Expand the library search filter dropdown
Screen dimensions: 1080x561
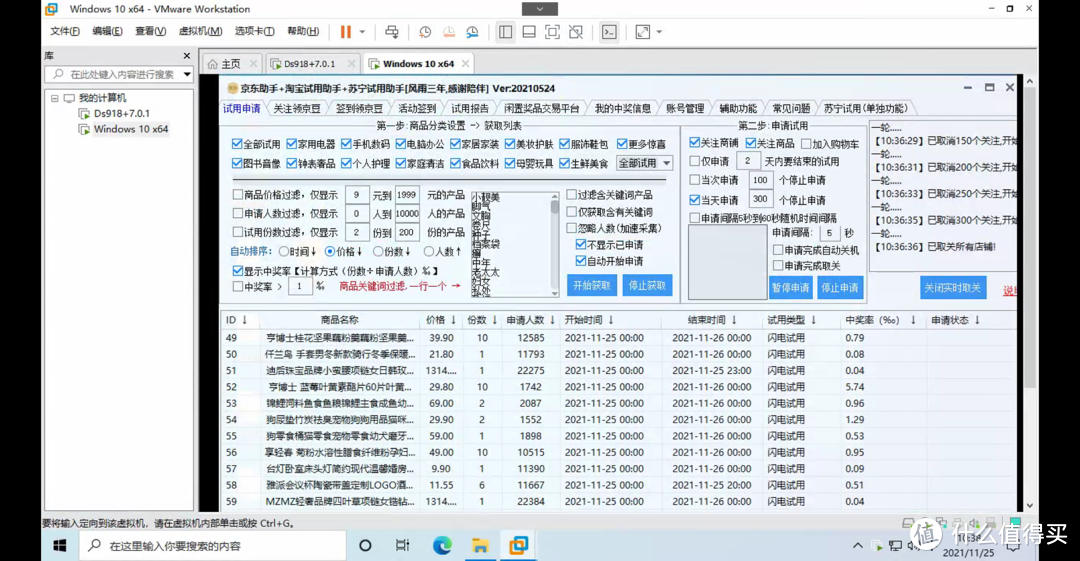187,74
